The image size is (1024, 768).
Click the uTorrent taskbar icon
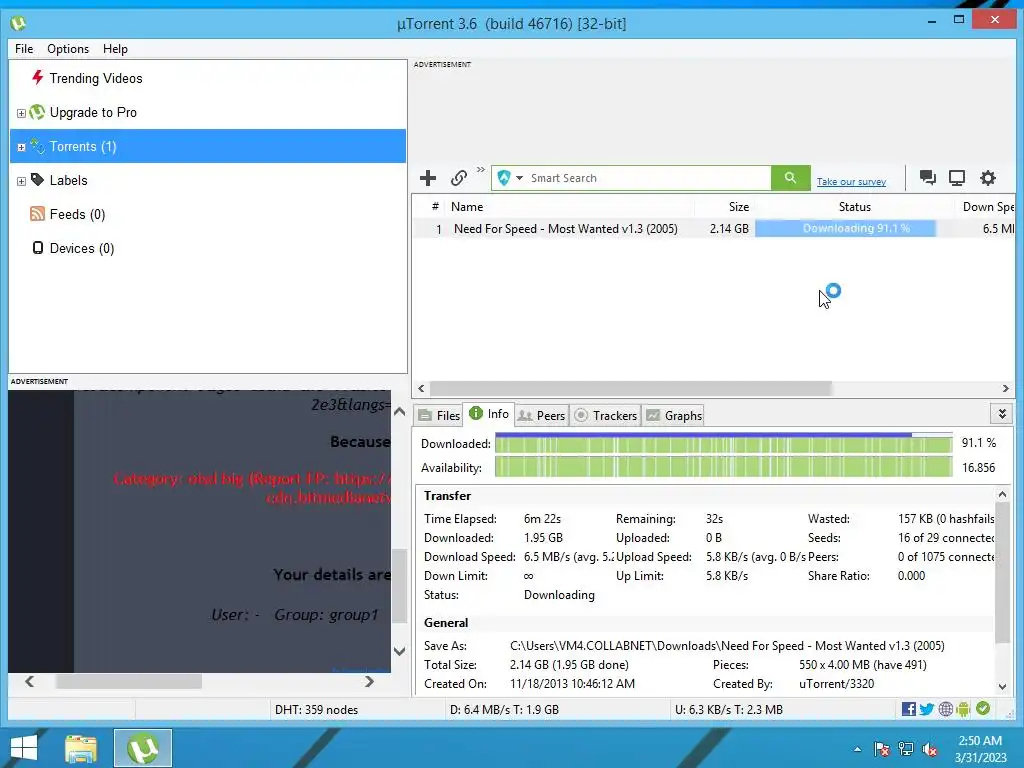point(143,748)
